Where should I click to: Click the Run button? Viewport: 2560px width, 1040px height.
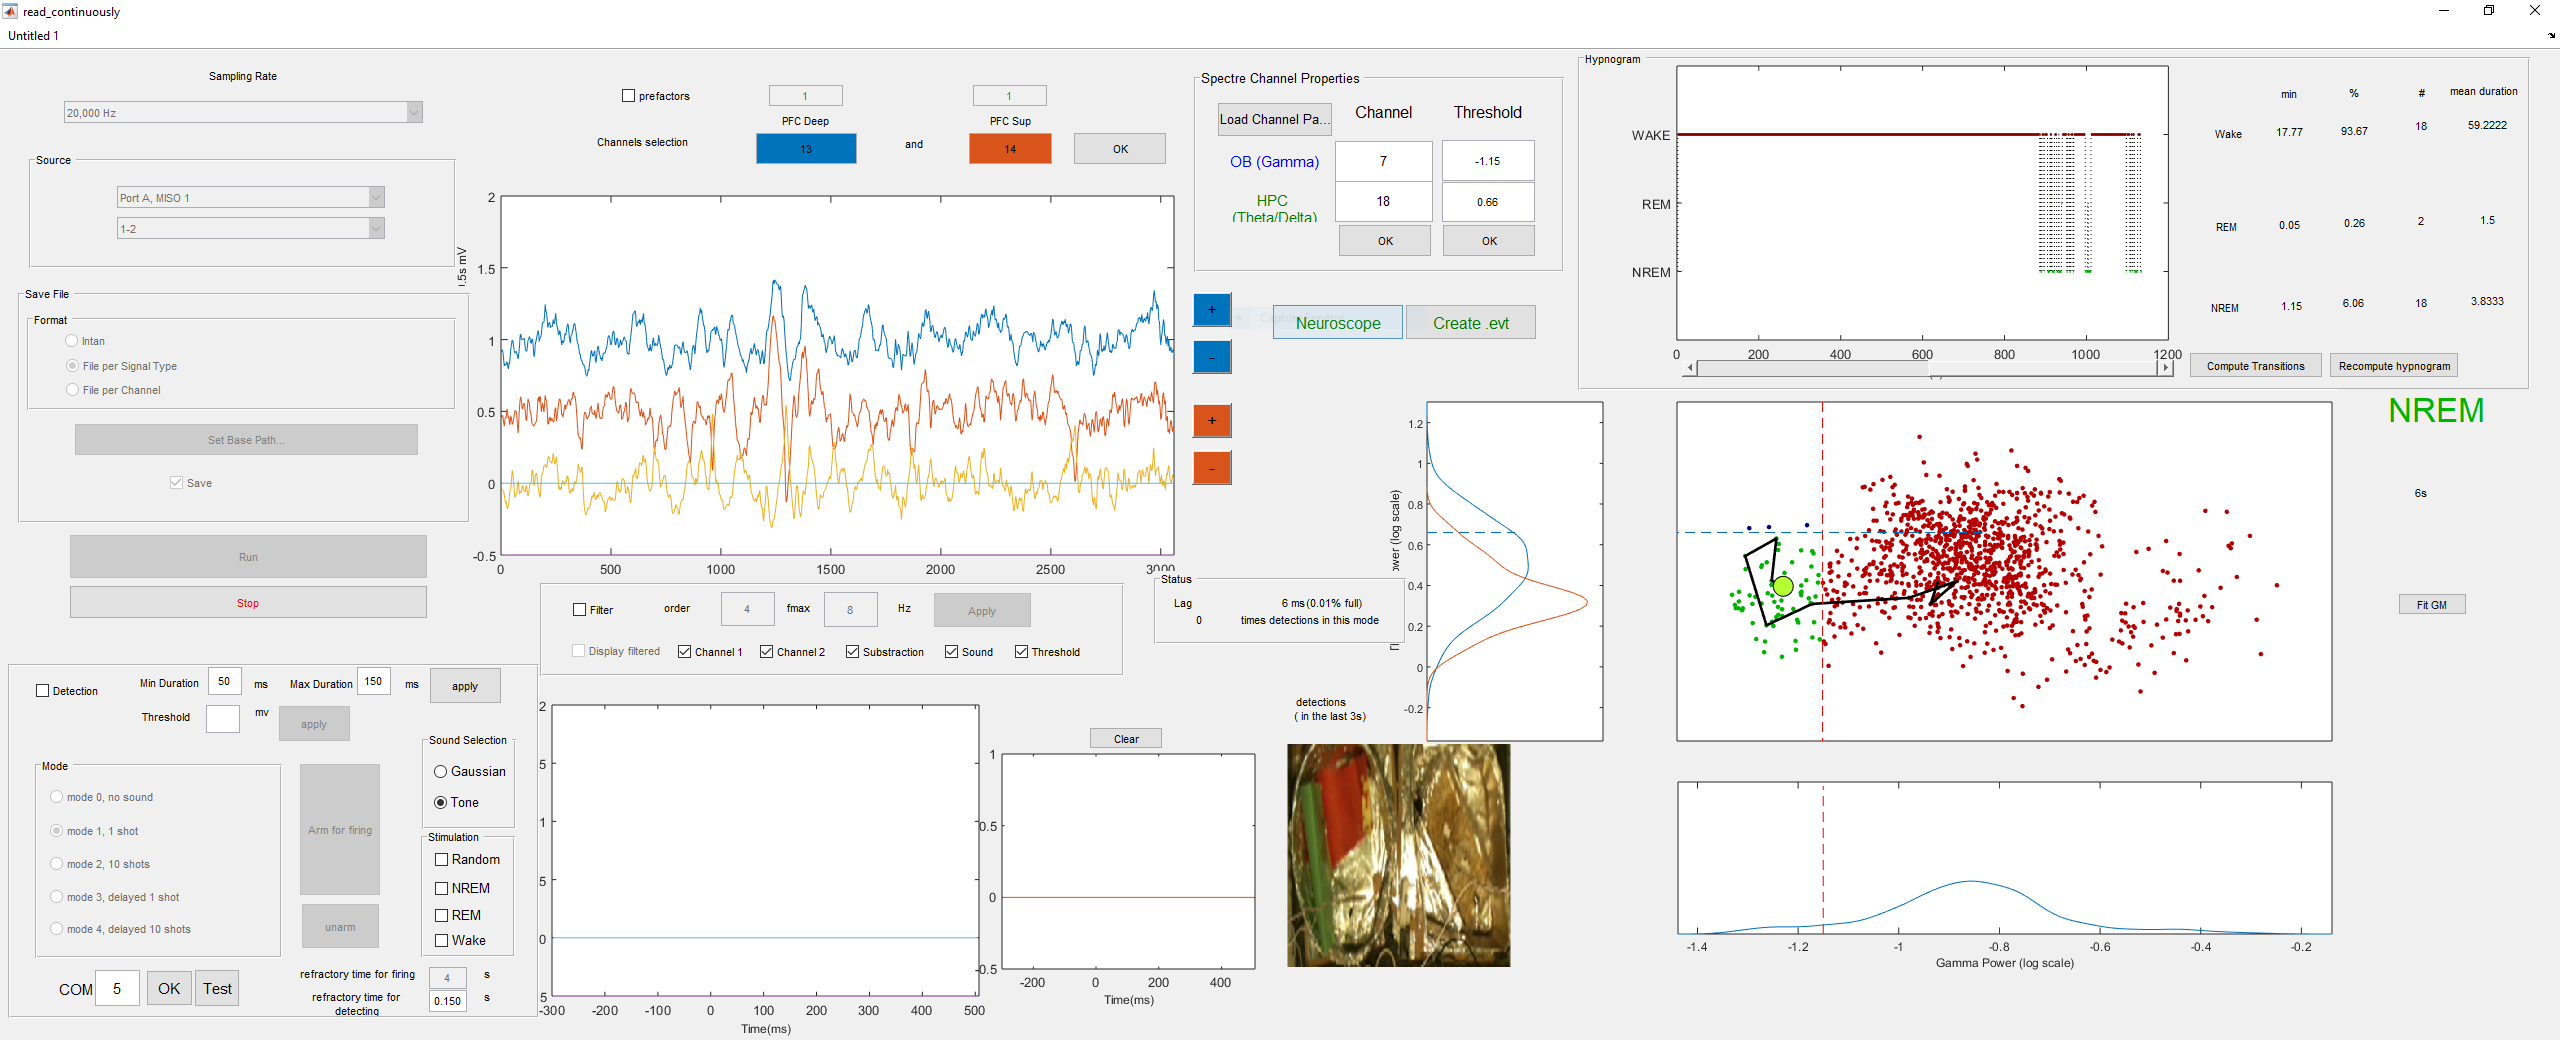(247, 557)
